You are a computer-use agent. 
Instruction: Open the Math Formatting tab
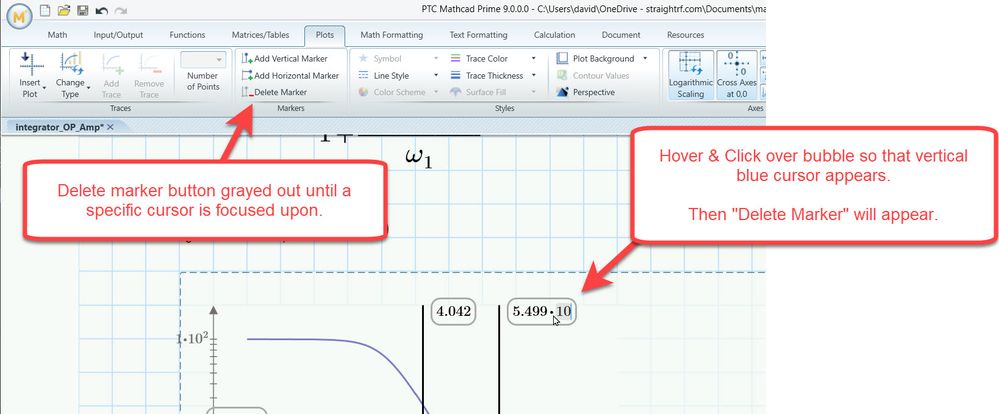tap(391, 35)
